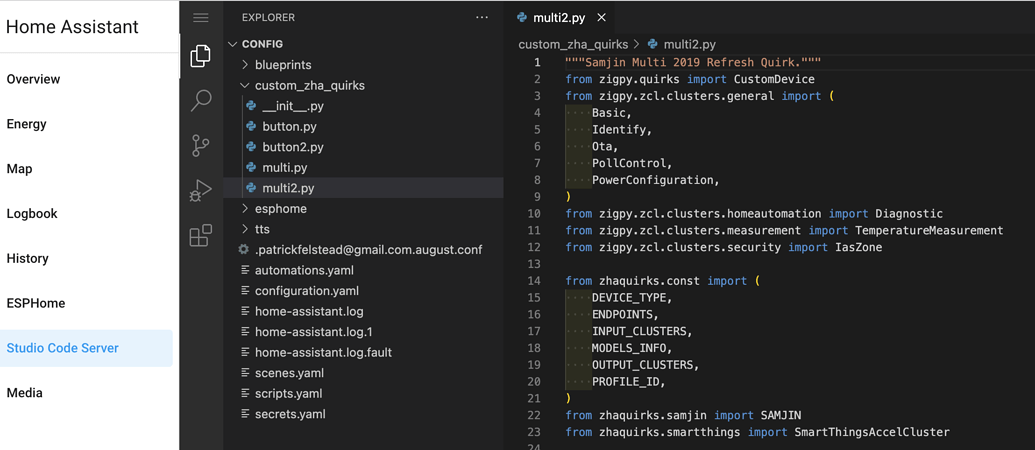1035x450 pixels.
Task: Open __init__.py in explorer
Action: coord(293,106)
